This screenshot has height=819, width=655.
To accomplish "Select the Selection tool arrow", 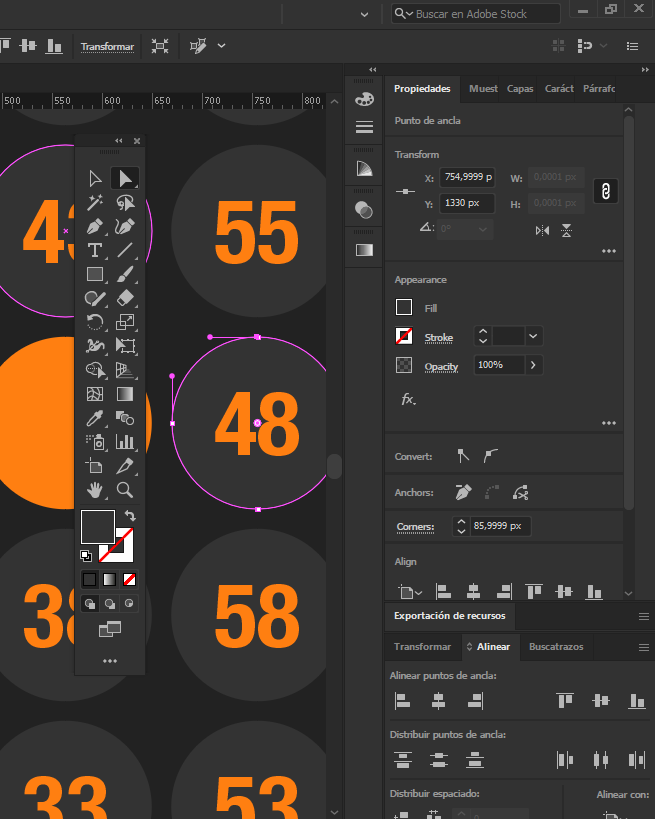I will click(x=95, y=178).
